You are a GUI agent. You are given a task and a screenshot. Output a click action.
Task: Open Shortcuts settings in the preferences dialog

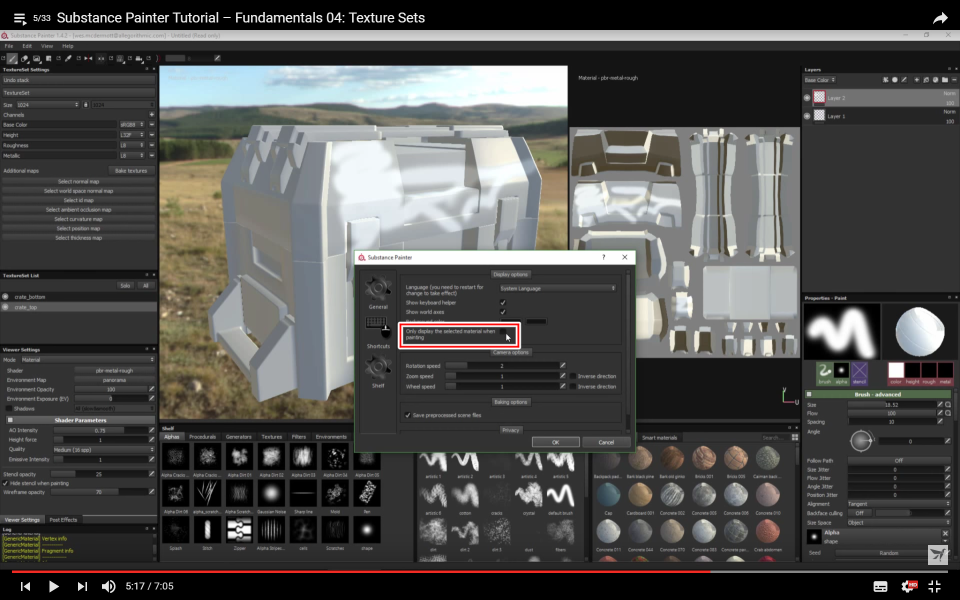point(378,332)
